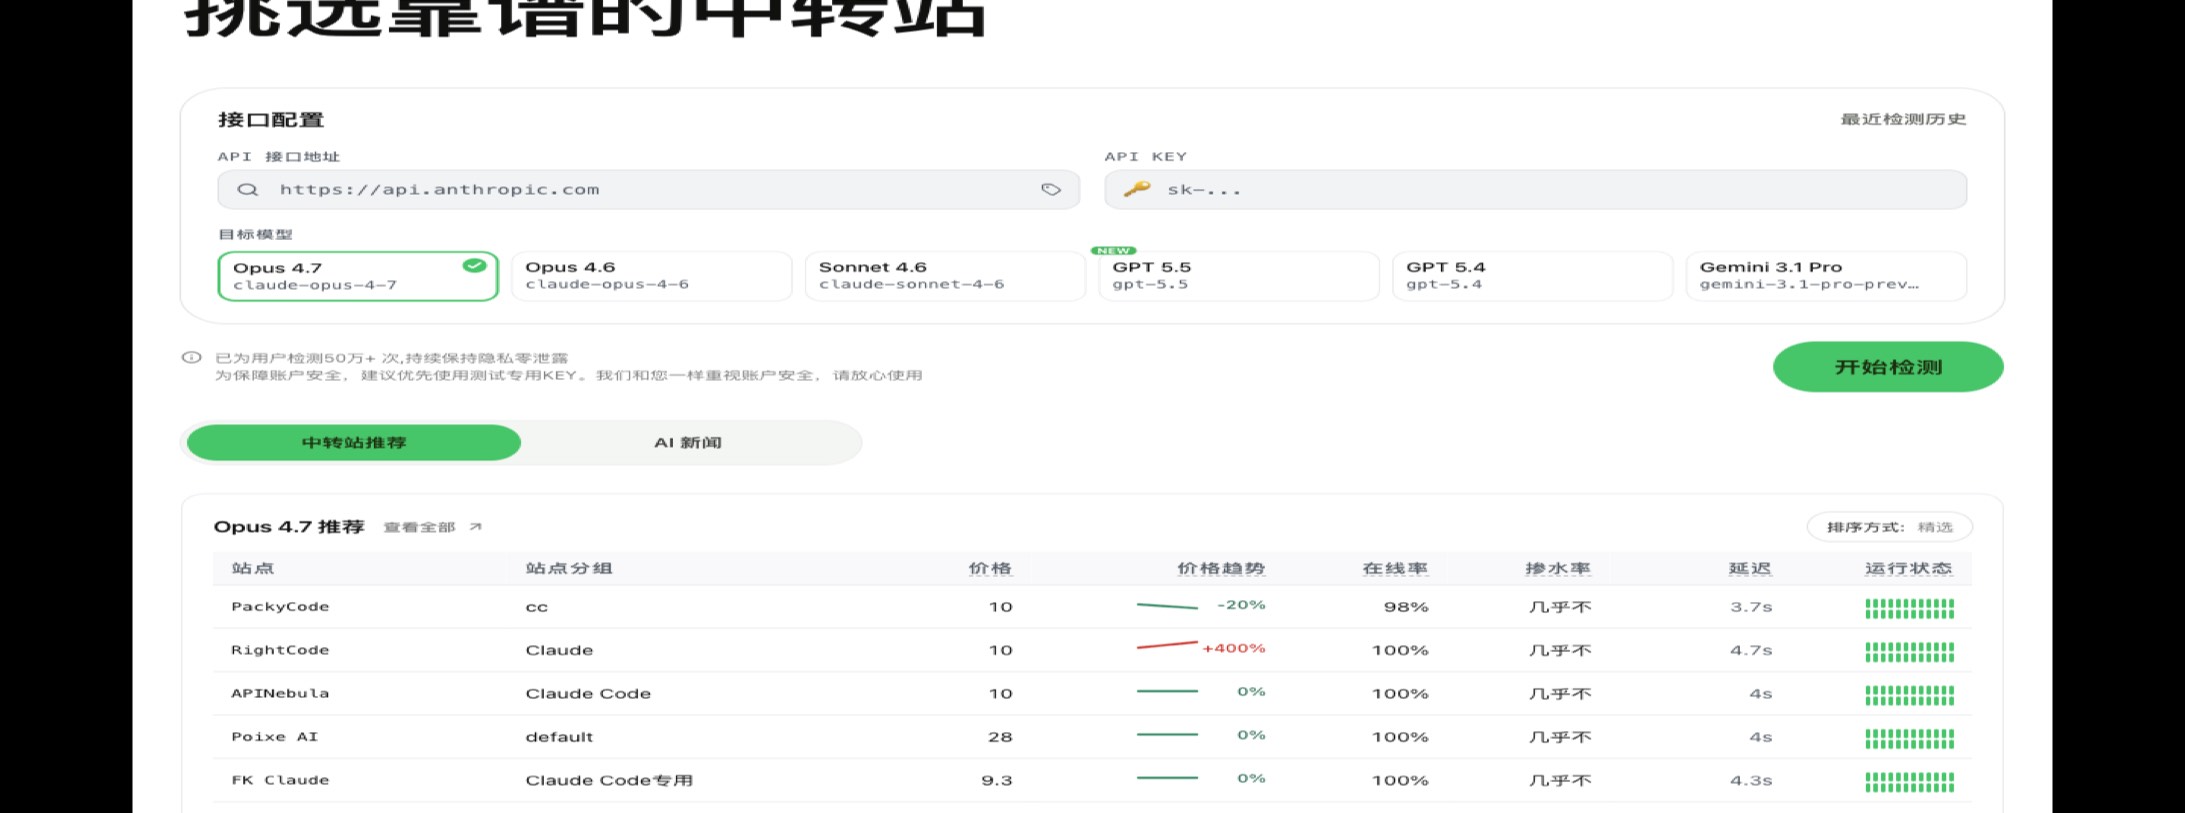The height and width of the screenshot is (813, 2185).
Task: Click APINebula price trend sparkline
Action: click(x=1167, y=691)
